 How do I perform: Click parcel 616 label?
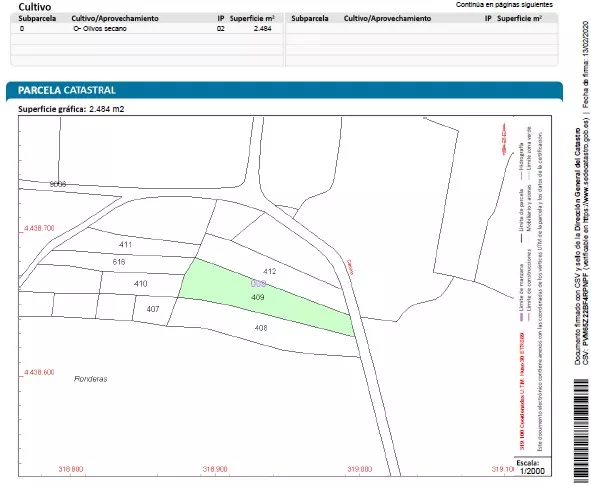point(119,262)
